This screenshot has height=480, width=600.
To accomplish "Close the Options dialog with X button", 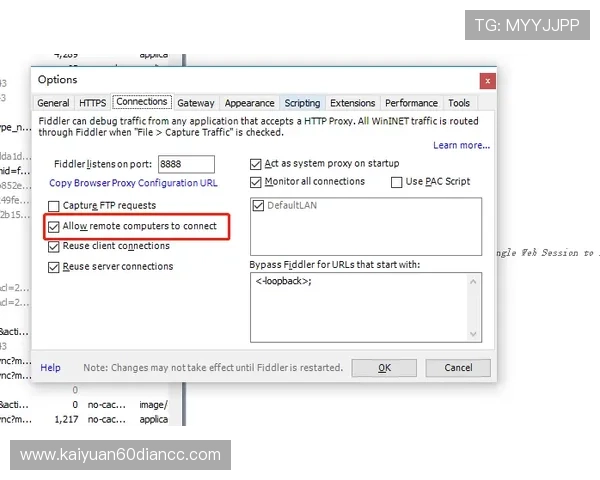I will 487,80.
